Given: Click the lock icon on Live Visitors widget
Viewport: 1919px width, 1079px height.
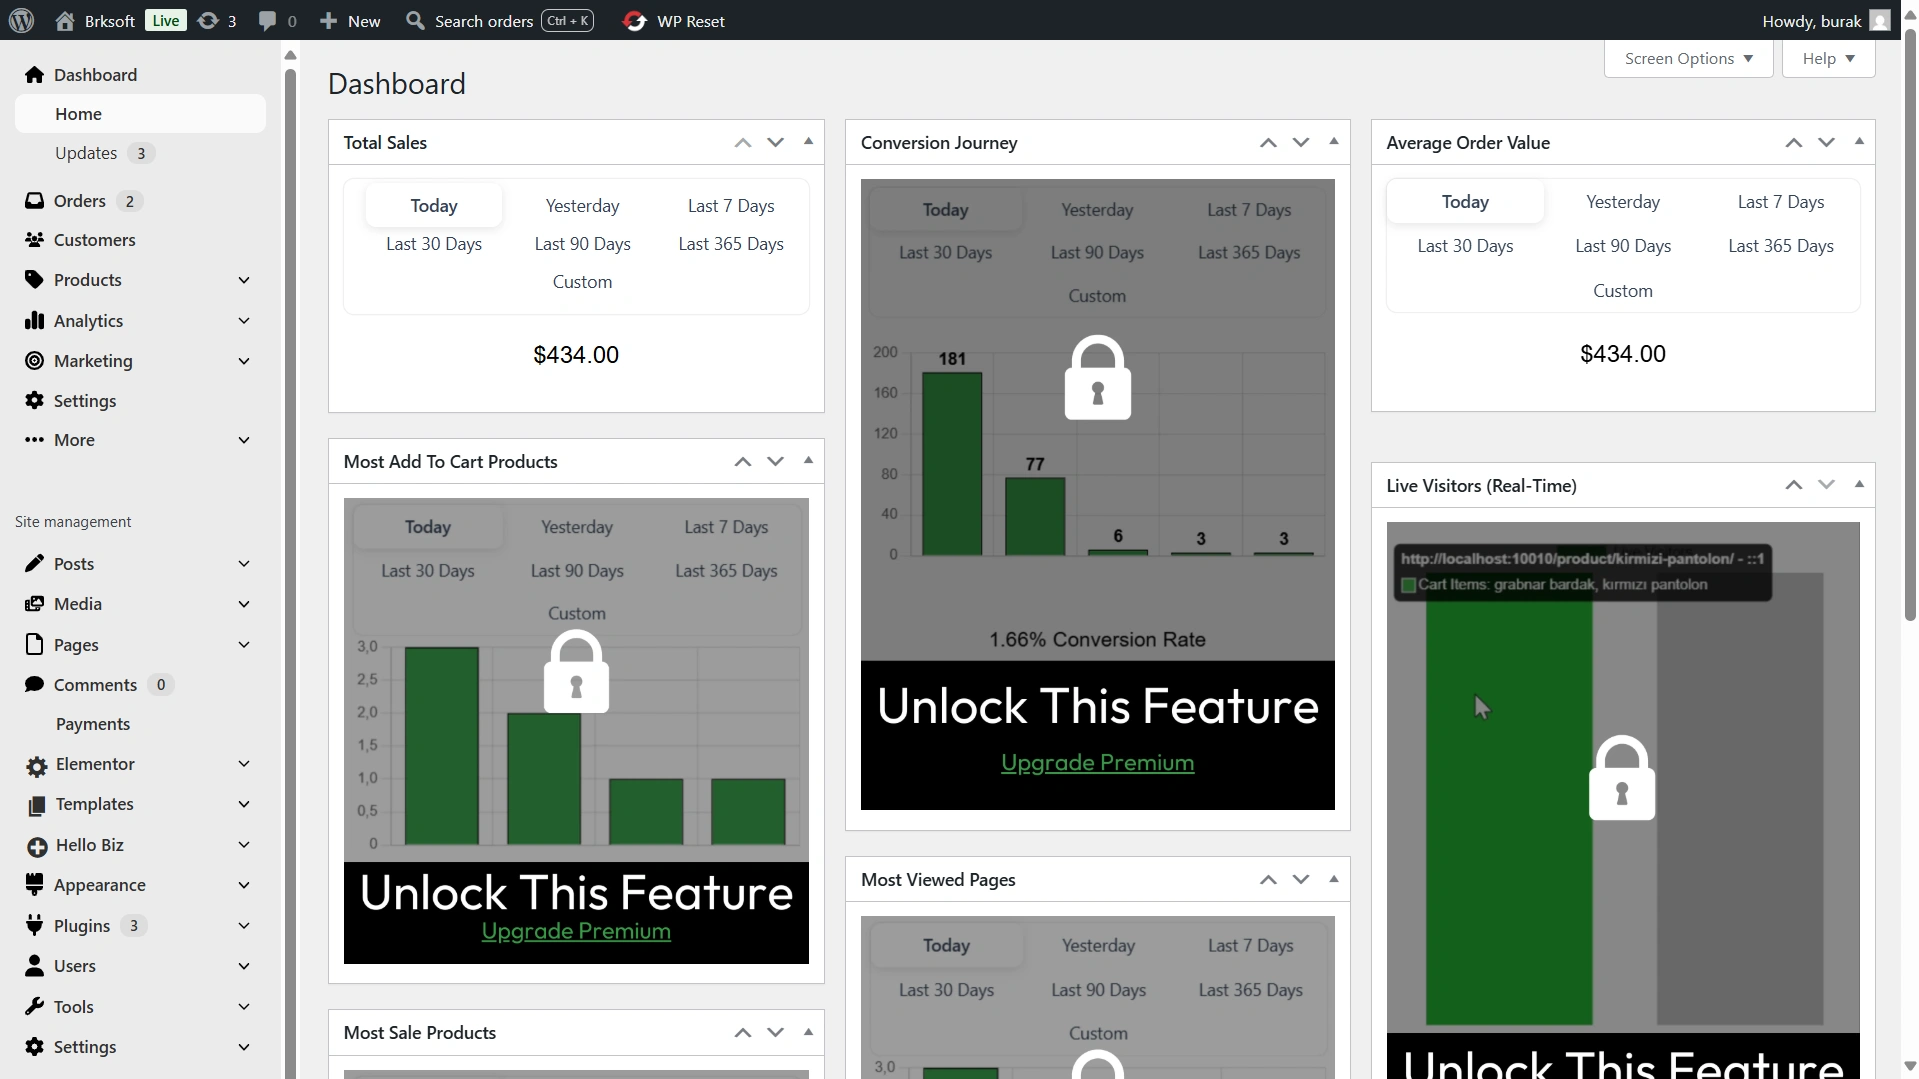Looking at the screenshot, I should (1621, 779).
